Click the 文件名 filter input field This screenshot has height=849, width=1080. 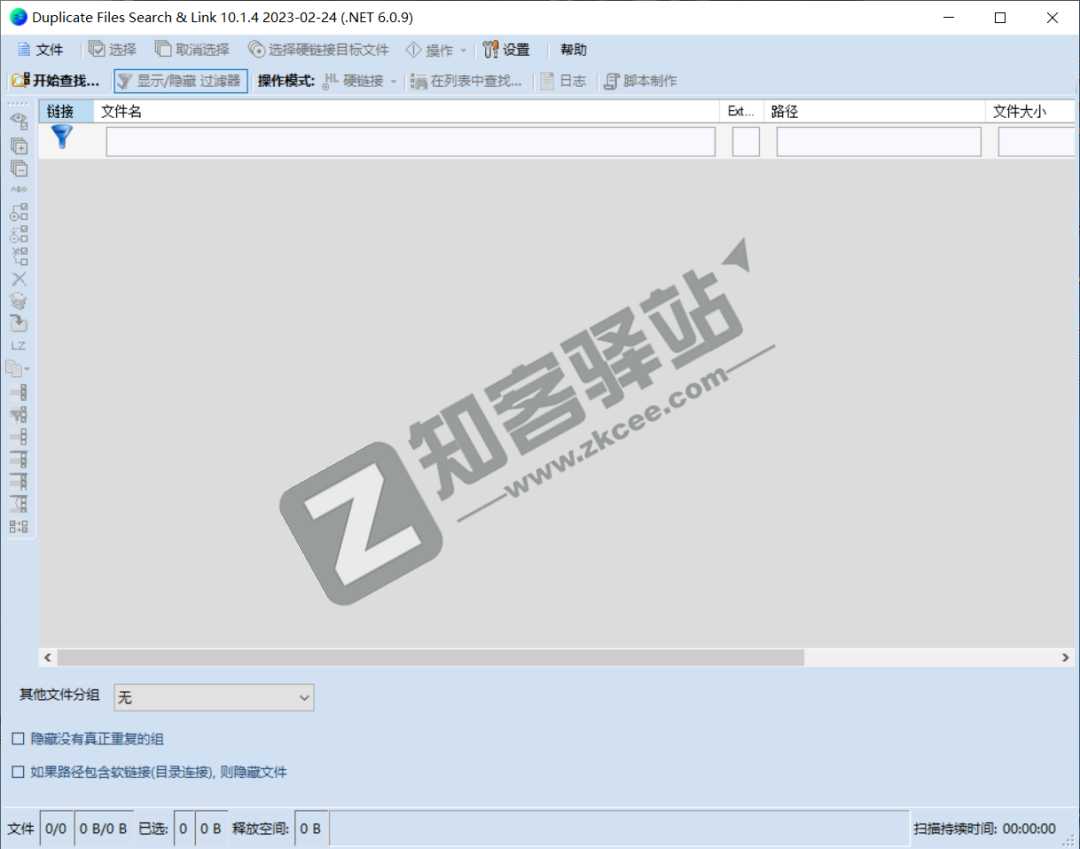pos(408,140)
